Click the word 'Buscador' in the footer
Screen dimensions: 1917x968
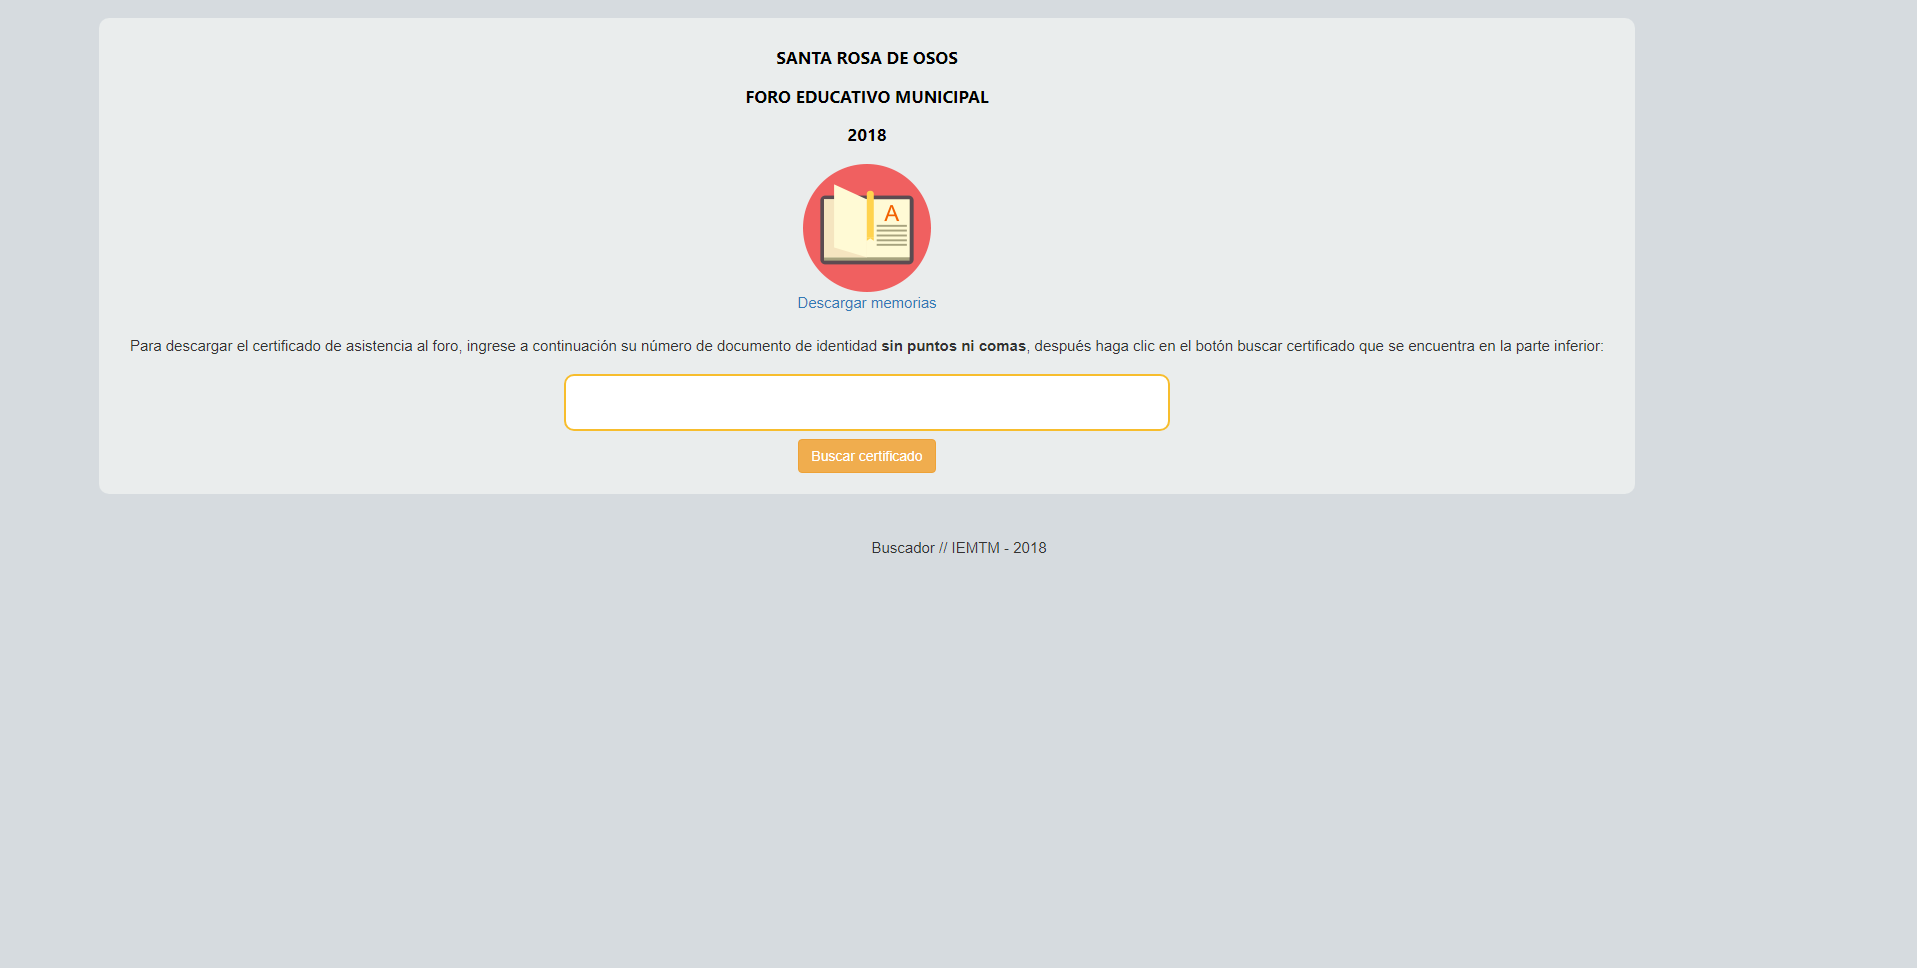902,548
